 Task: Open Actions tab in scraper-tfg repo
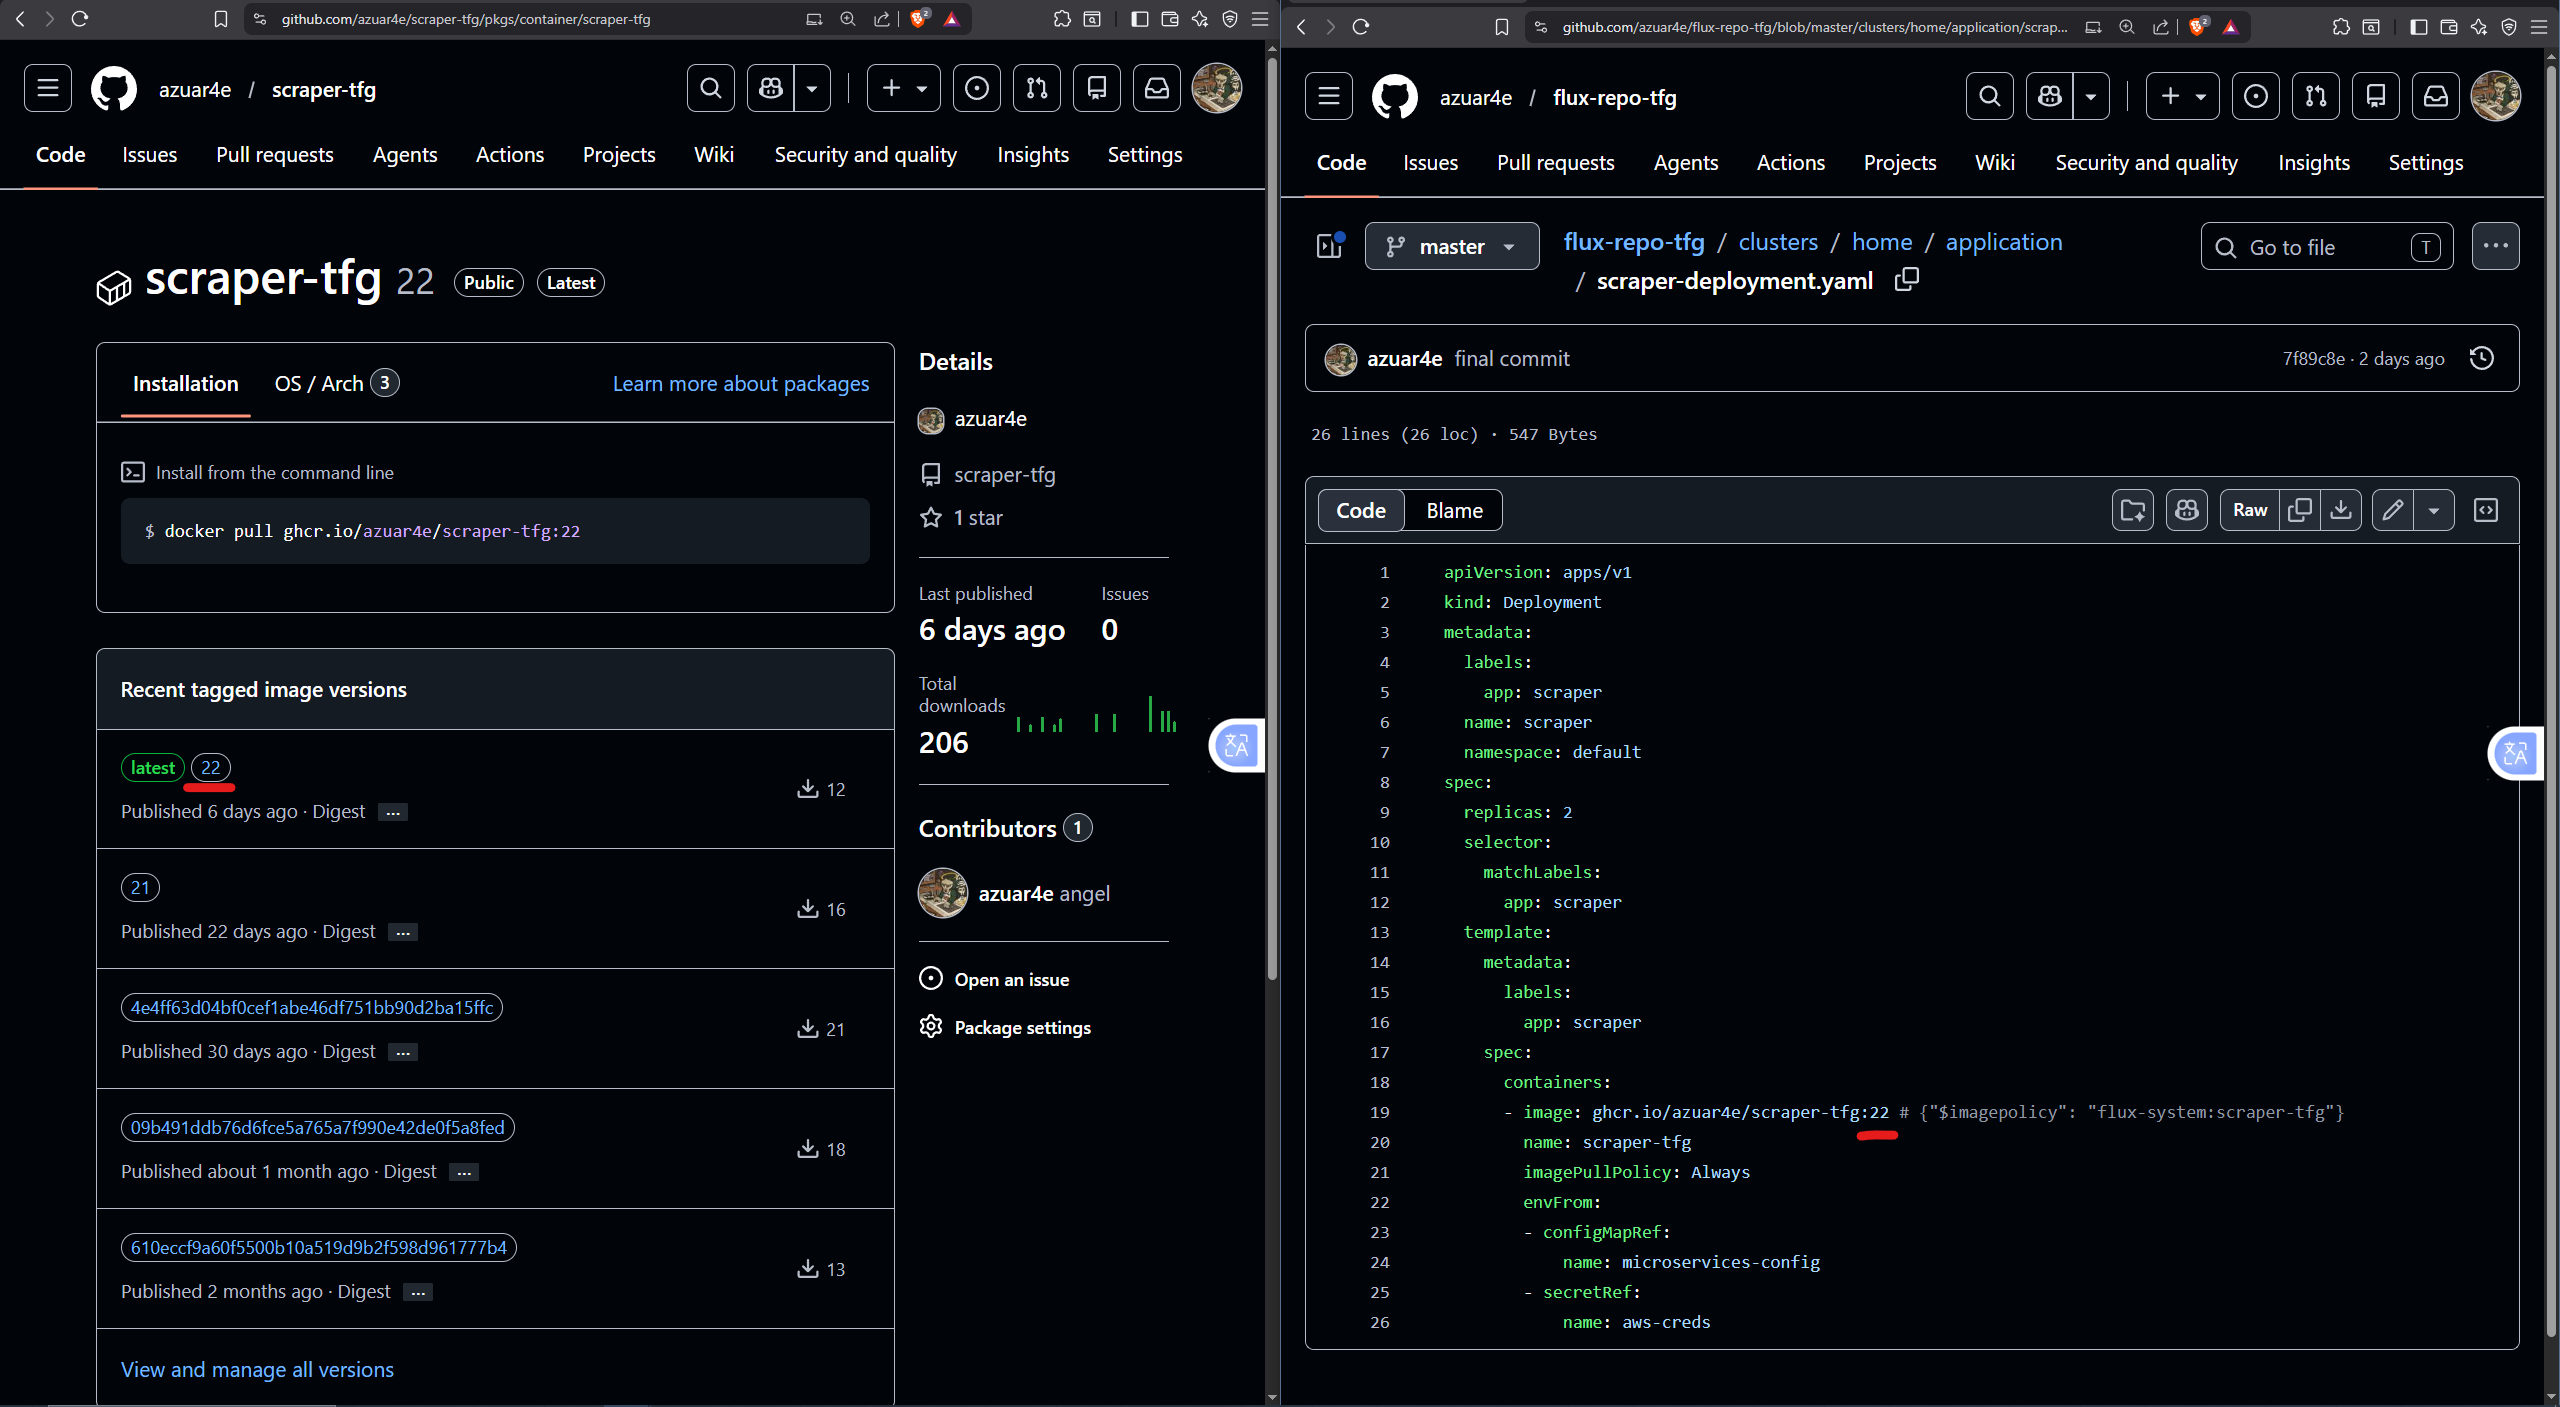(x=510, y=155)
